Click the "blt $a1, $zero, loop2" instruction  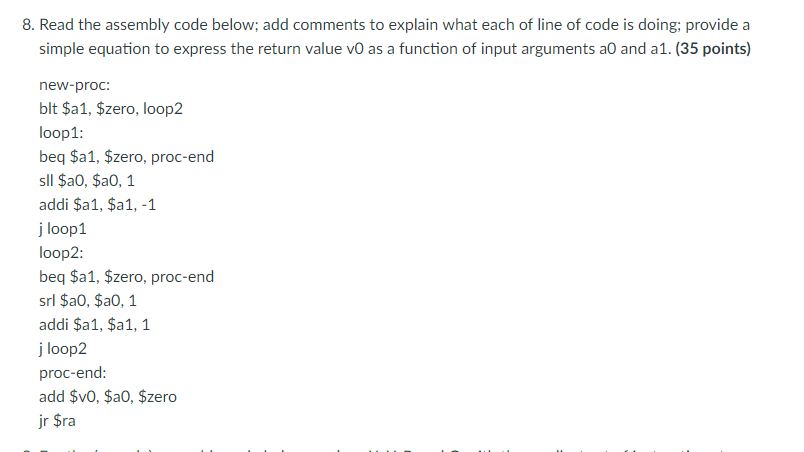pos(111,109)
